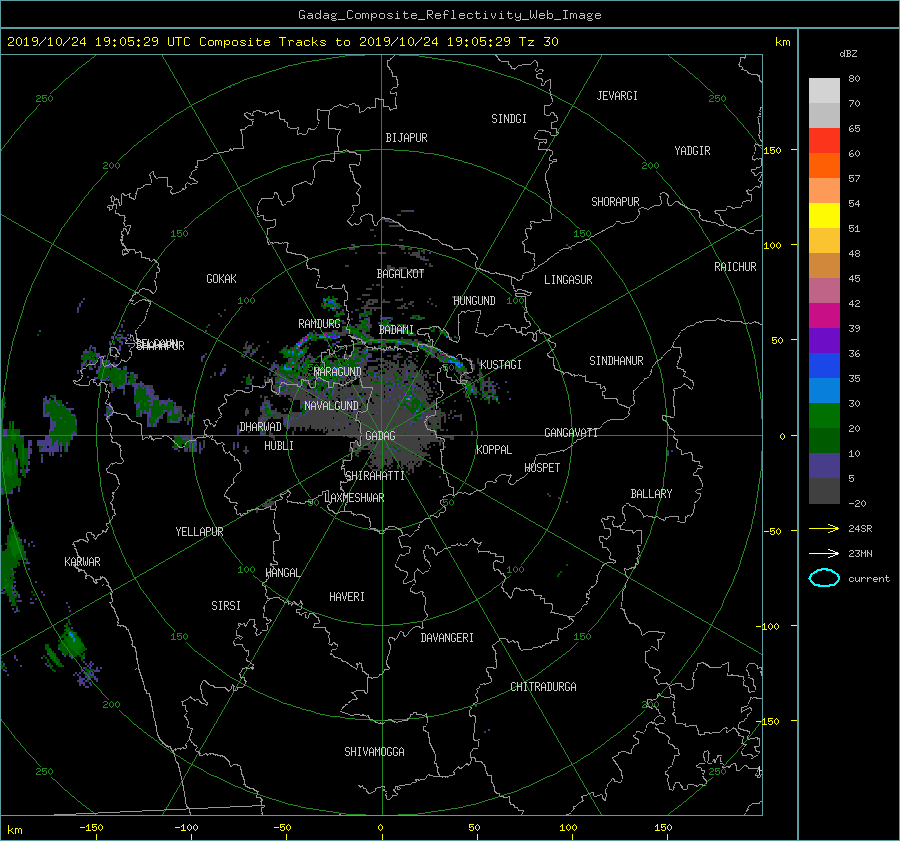Click the 'km' unit label at top-right

[782, 42]
